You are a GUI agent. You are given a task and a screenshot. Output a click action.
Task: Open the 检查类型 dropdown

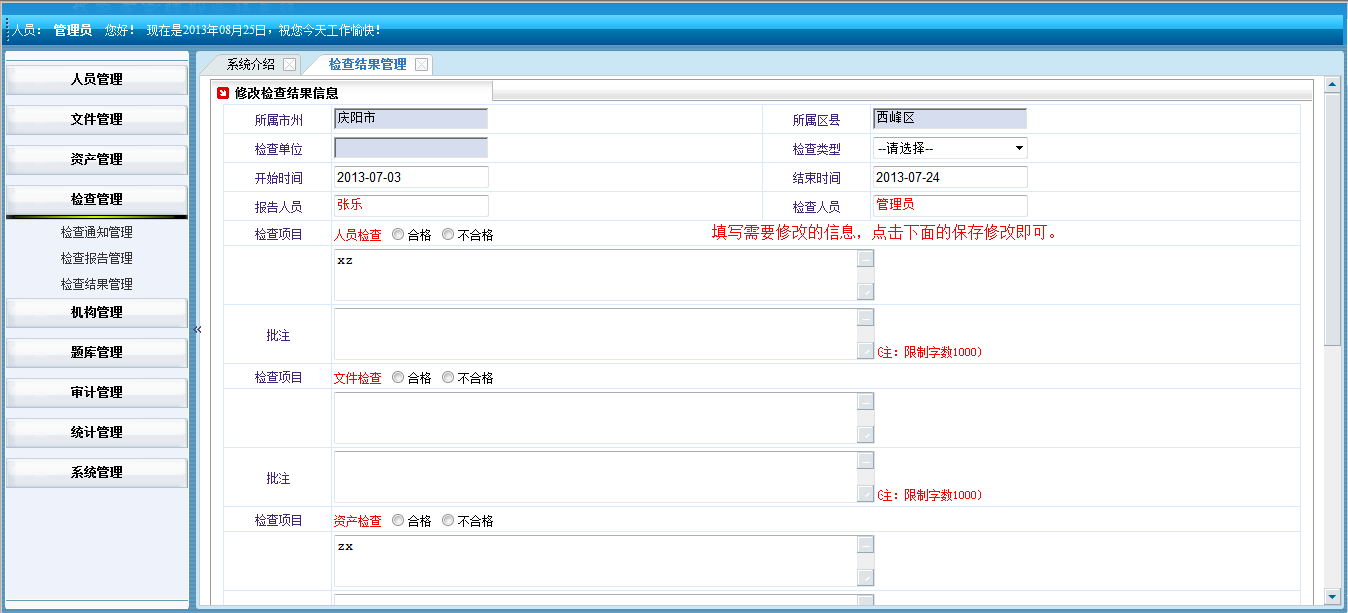click(950, 148)
